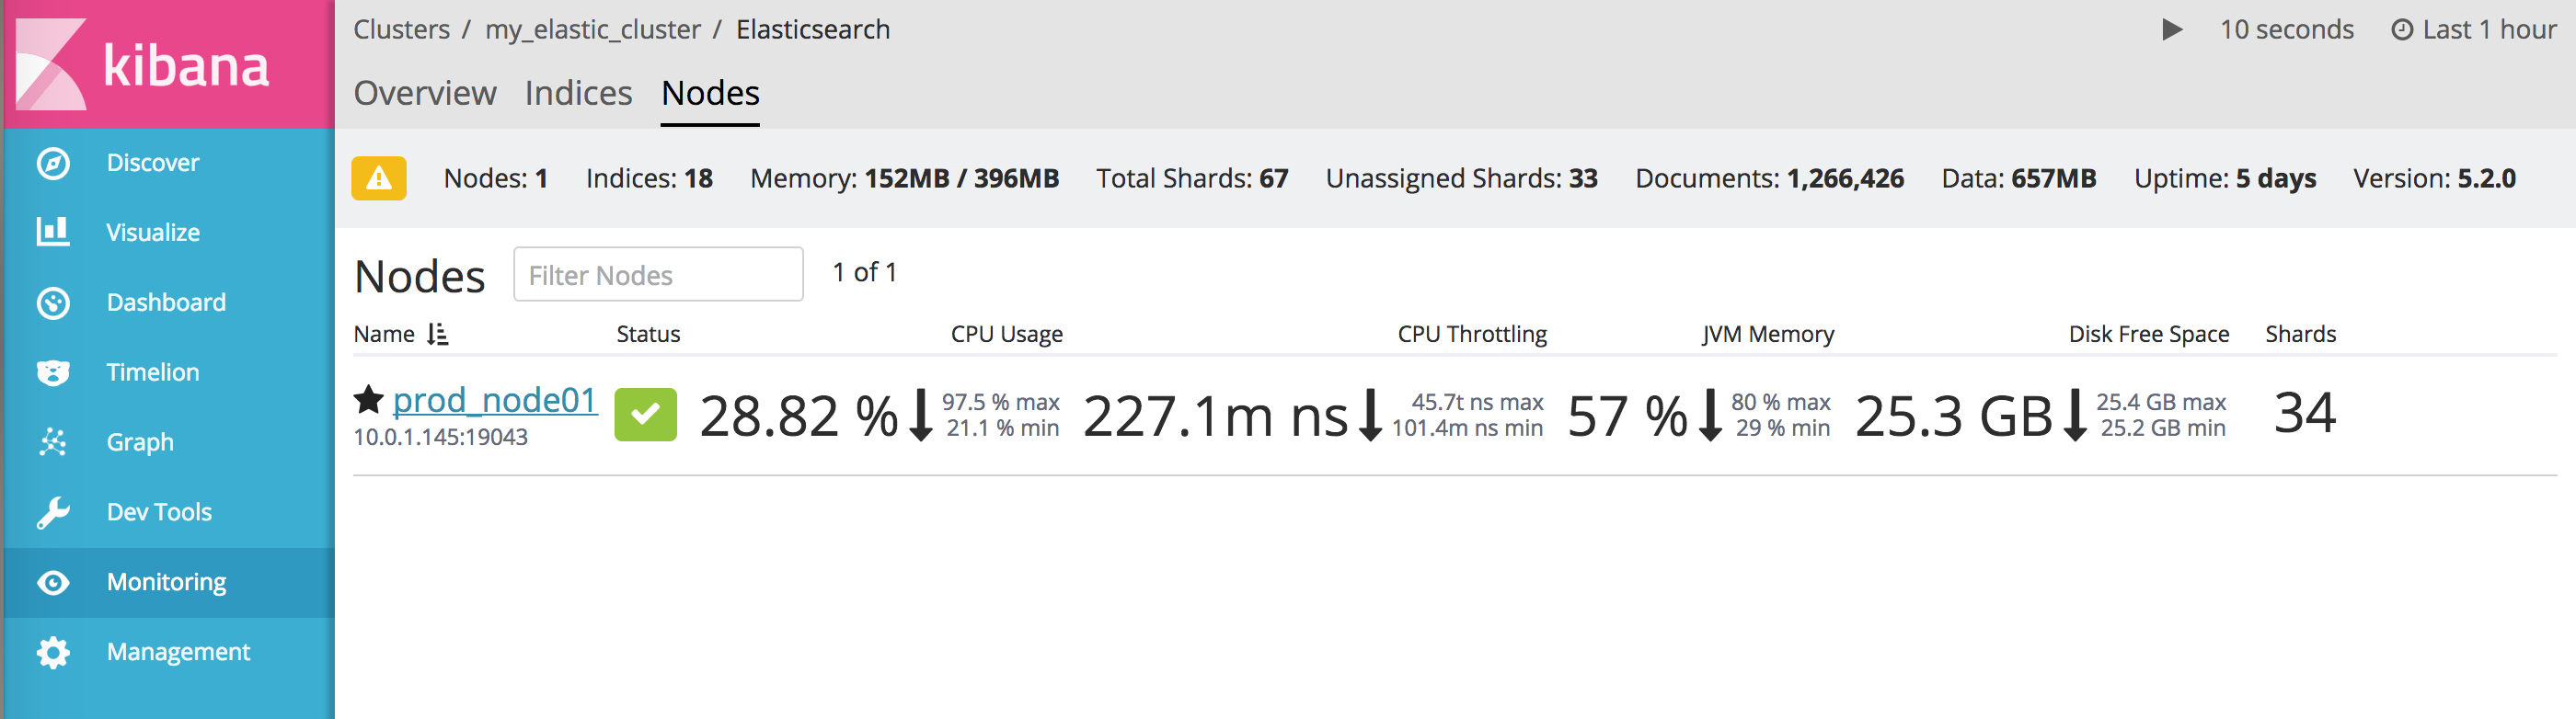
Task: Select the Visualize icon
Action: [52, 231]
